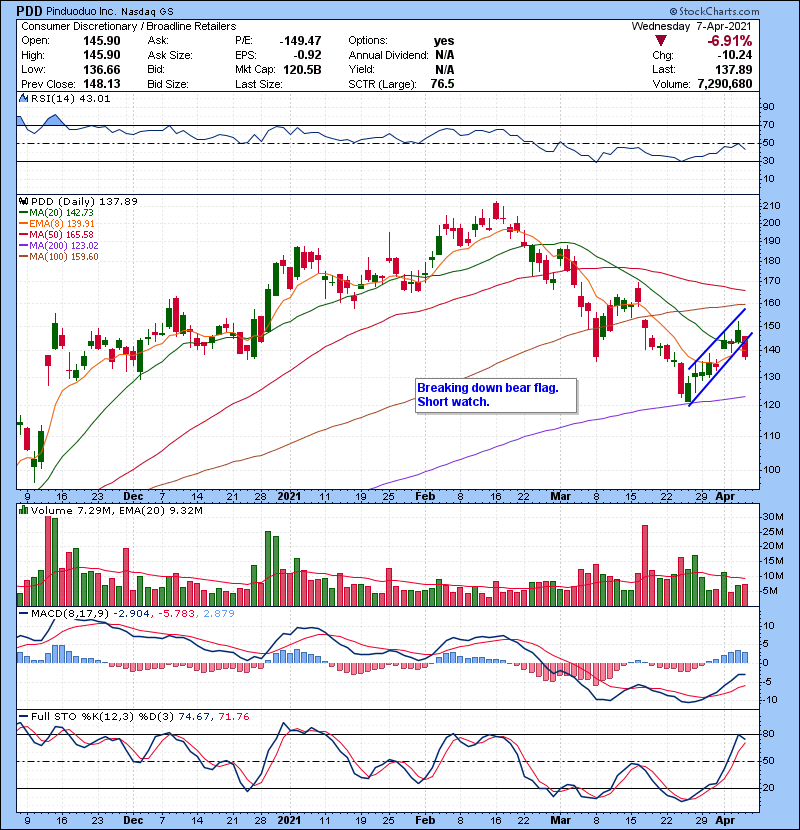Click the 'Breaking down bear flag' annotation box

click(x=495, y=395)
